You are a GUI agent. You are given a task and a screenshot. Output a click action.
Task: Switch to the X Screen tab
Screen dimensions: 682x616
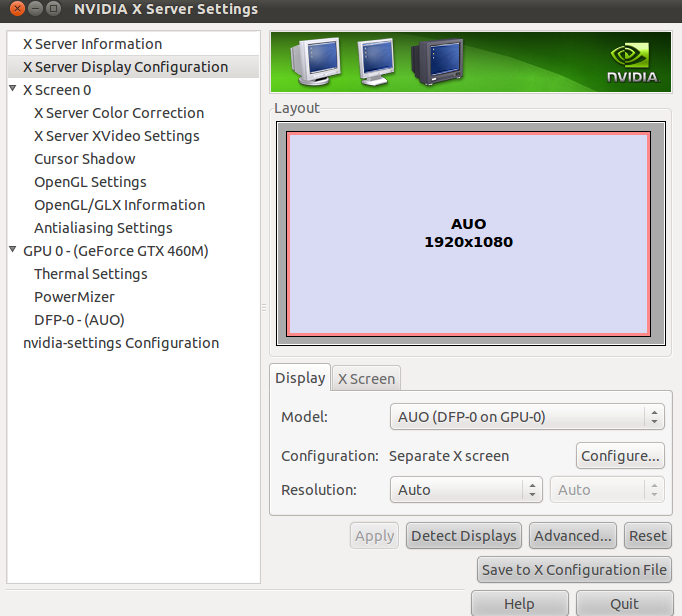point(367,378)
